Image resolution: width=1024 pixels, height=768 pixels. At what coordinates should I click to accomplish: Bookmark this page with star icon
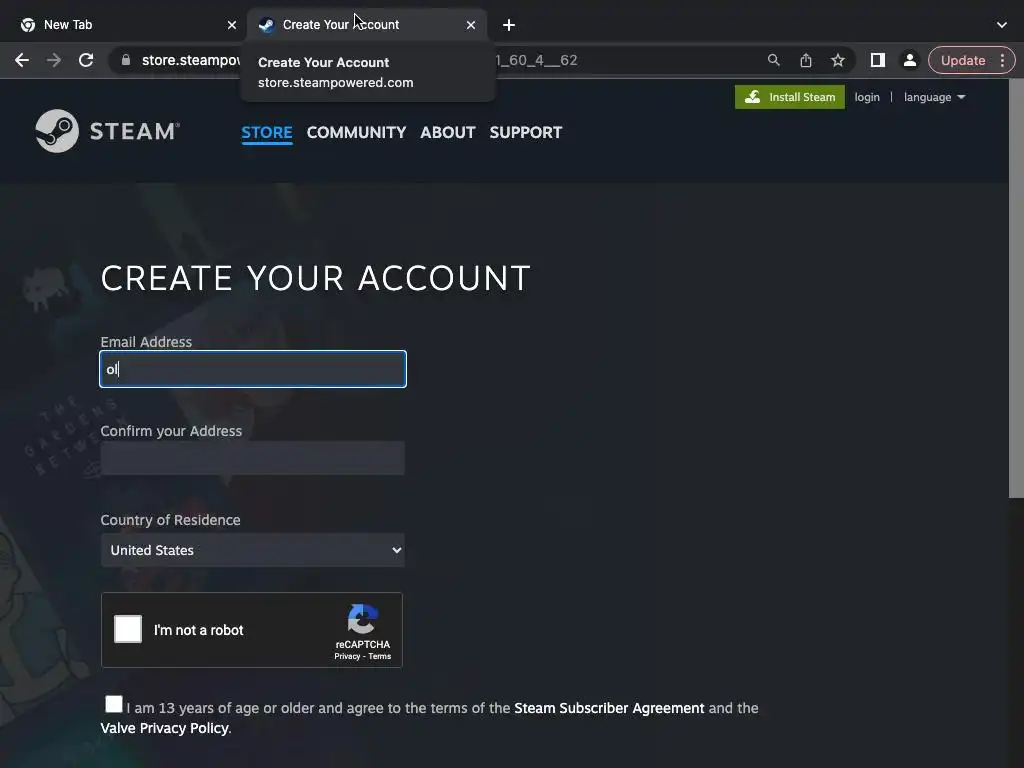(838, 60)
